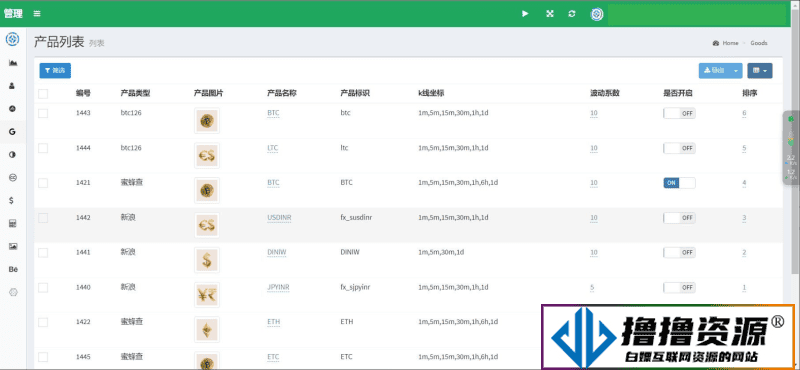
Task: Click the play icon in top bar
Action: click(525, 14)
